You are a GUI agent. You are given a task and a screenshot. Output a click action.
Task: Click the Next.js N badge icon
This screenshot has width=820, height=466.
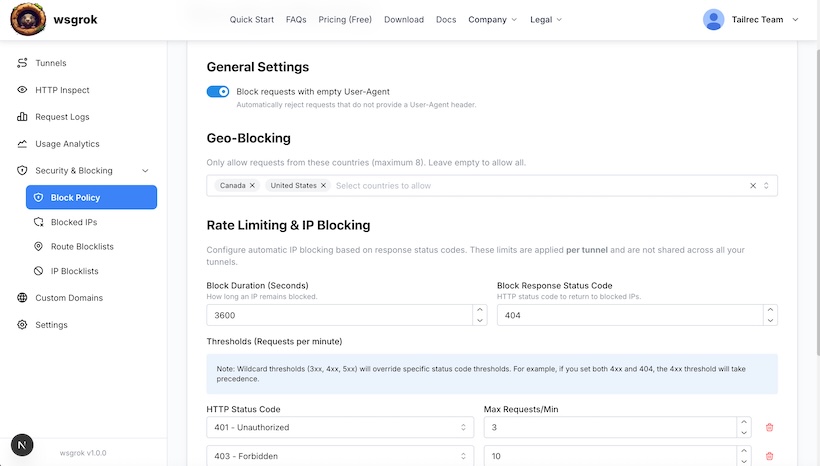[22, 444]
